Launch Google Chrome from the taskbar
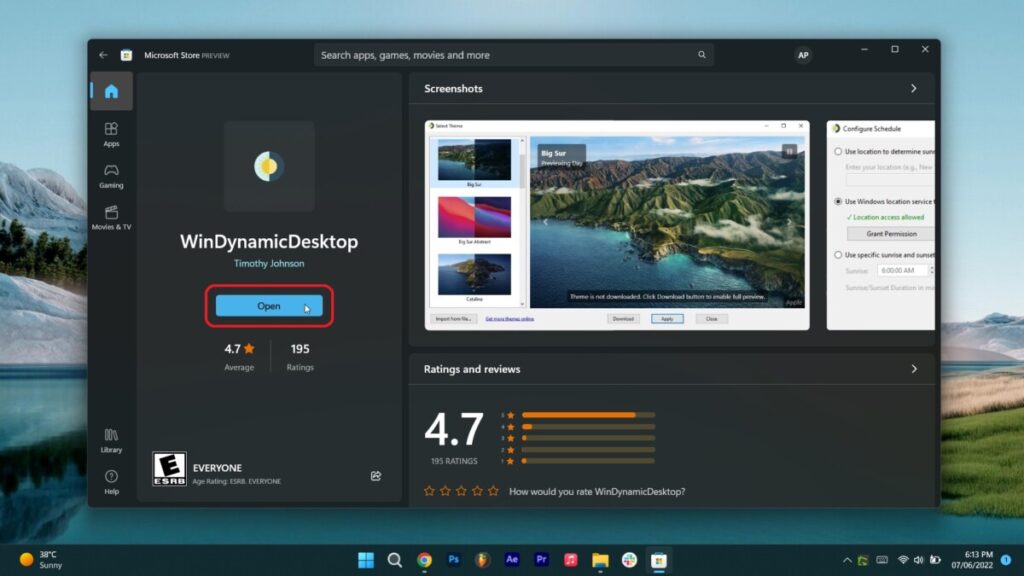The width and height of the screenshot is (1024, 576). (x=424, y=560)
